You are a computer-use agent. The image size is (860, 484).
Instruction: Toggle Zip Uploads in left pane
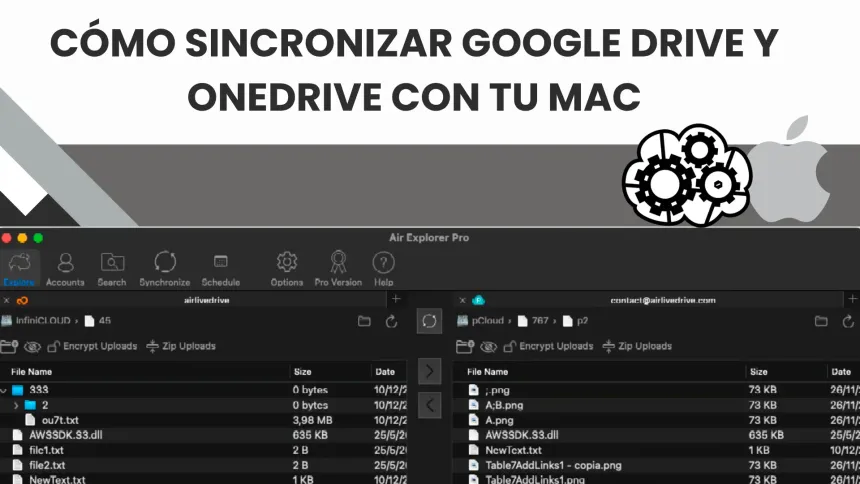click(x=182, y=346)
